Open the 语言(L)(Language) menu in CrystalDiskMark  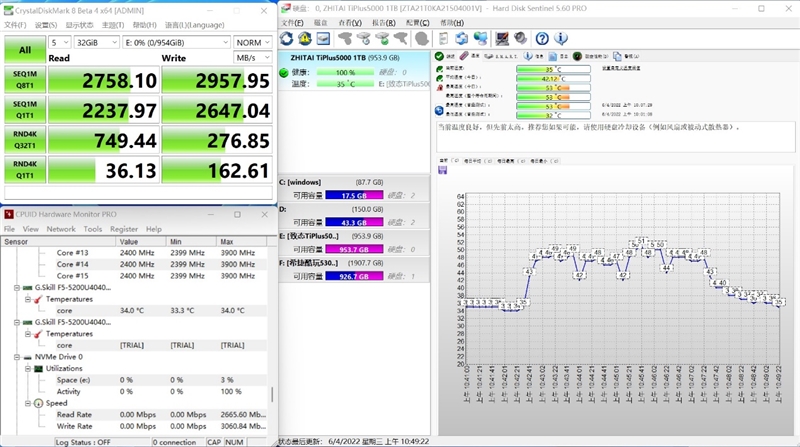click(194, 25)
